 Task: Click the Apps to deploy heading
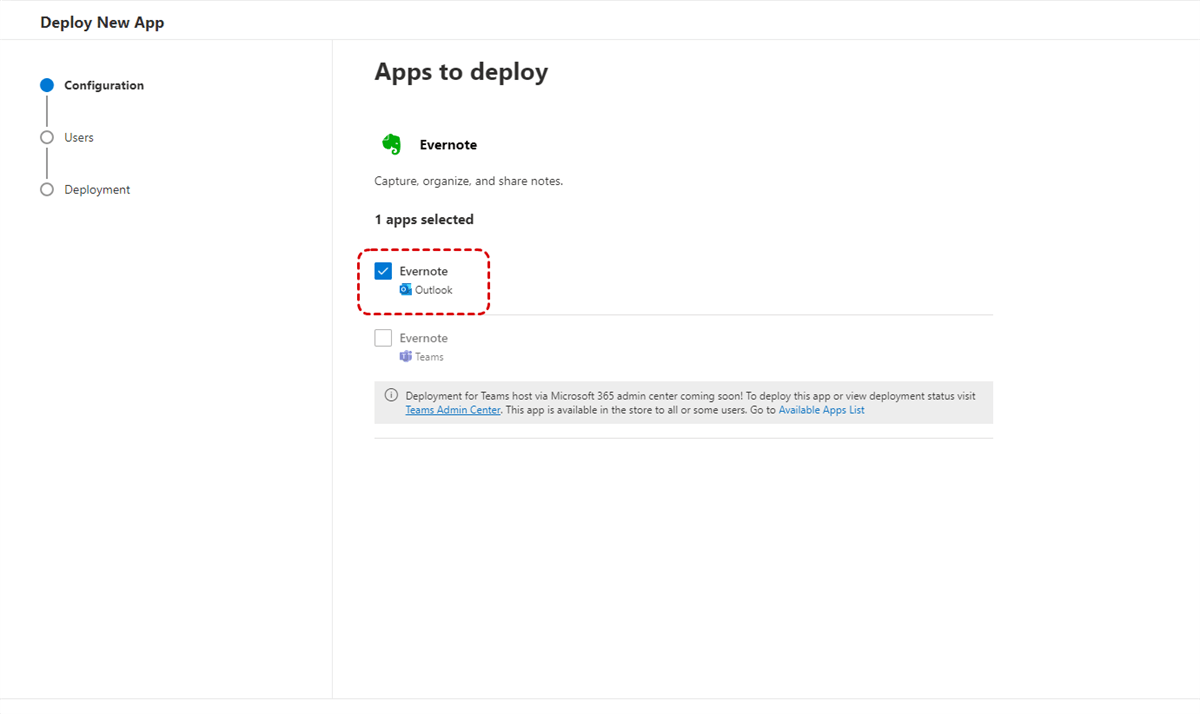coord(461,72)
